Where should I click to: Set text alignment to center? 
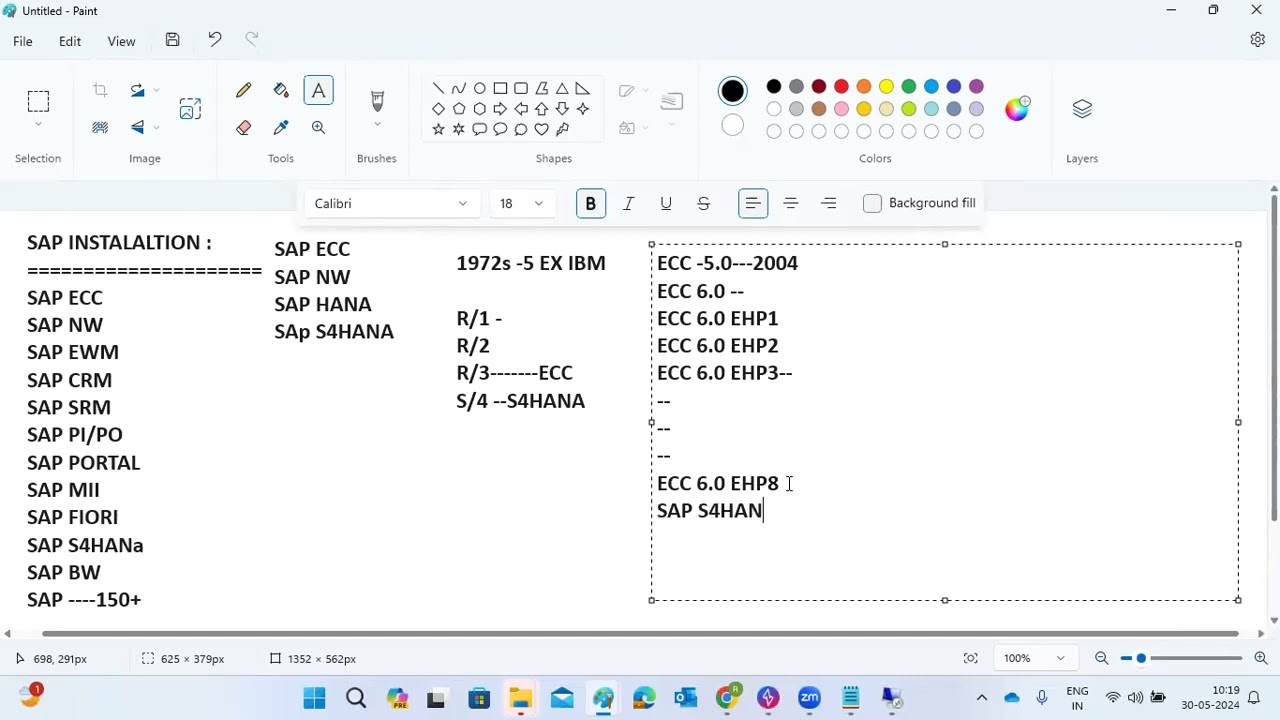click(791, 203)
